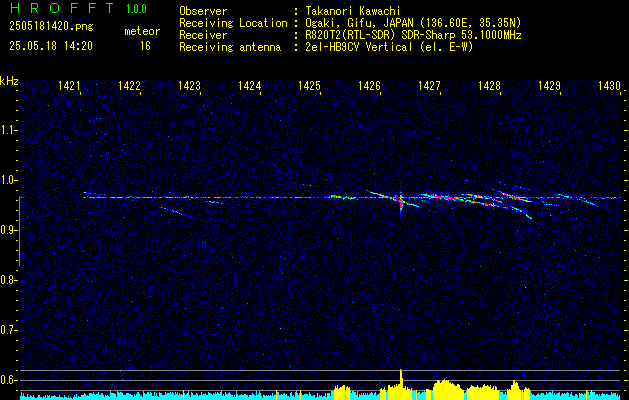This screenshot has height=400, width=629.
Task: Click the kHz axis unit label
Action: pyautogui.click(x=9, y=81)
